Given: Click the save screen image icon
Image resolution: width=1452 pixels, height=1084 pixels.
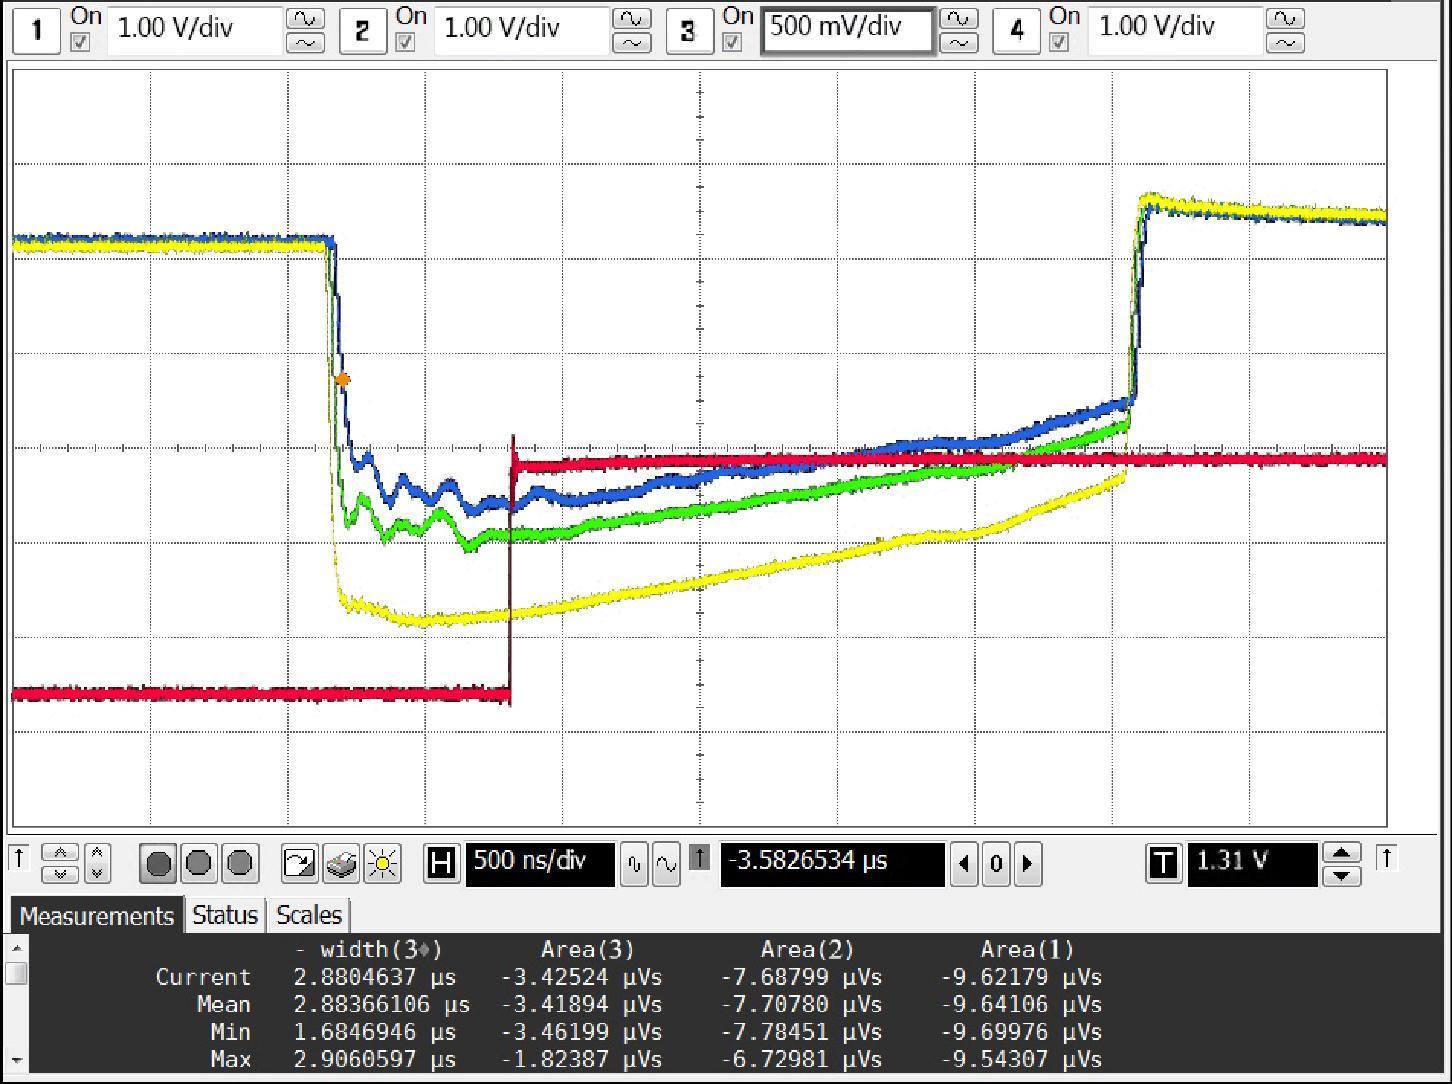Looking at the screenshot, I should click(298, 863).
